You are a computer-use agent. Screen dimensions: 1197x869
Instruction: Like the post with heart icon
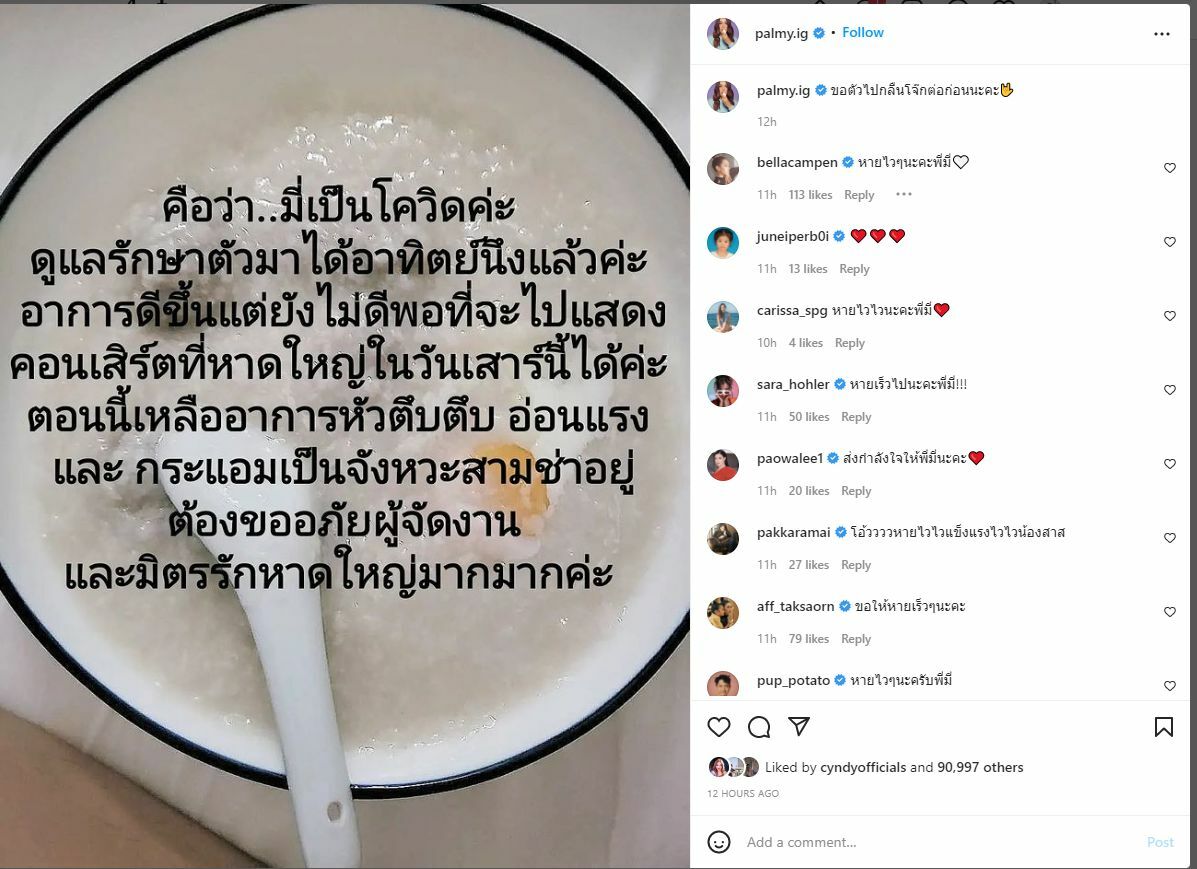click(x=718, y=727)
